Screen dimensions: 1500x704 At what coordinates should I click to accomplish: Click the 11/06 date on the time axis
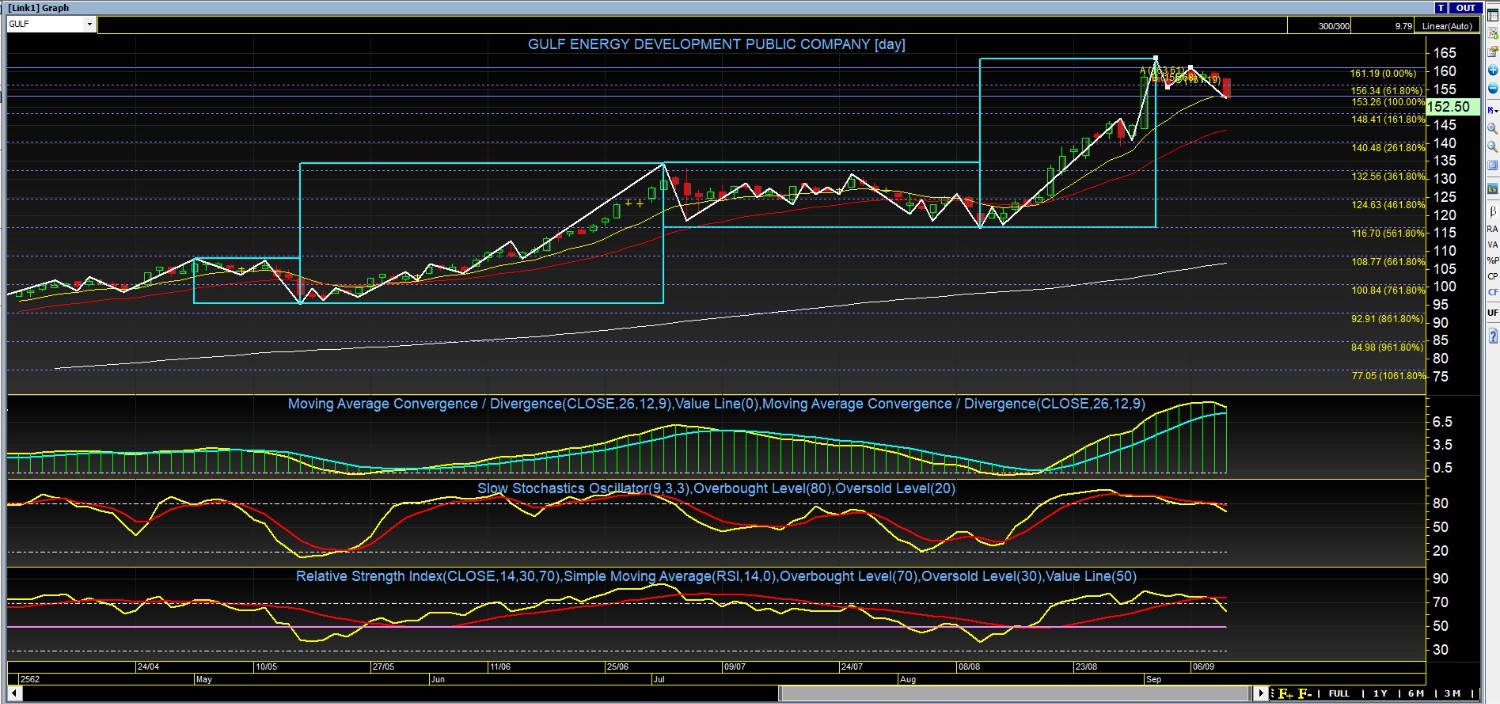[500, 666]
